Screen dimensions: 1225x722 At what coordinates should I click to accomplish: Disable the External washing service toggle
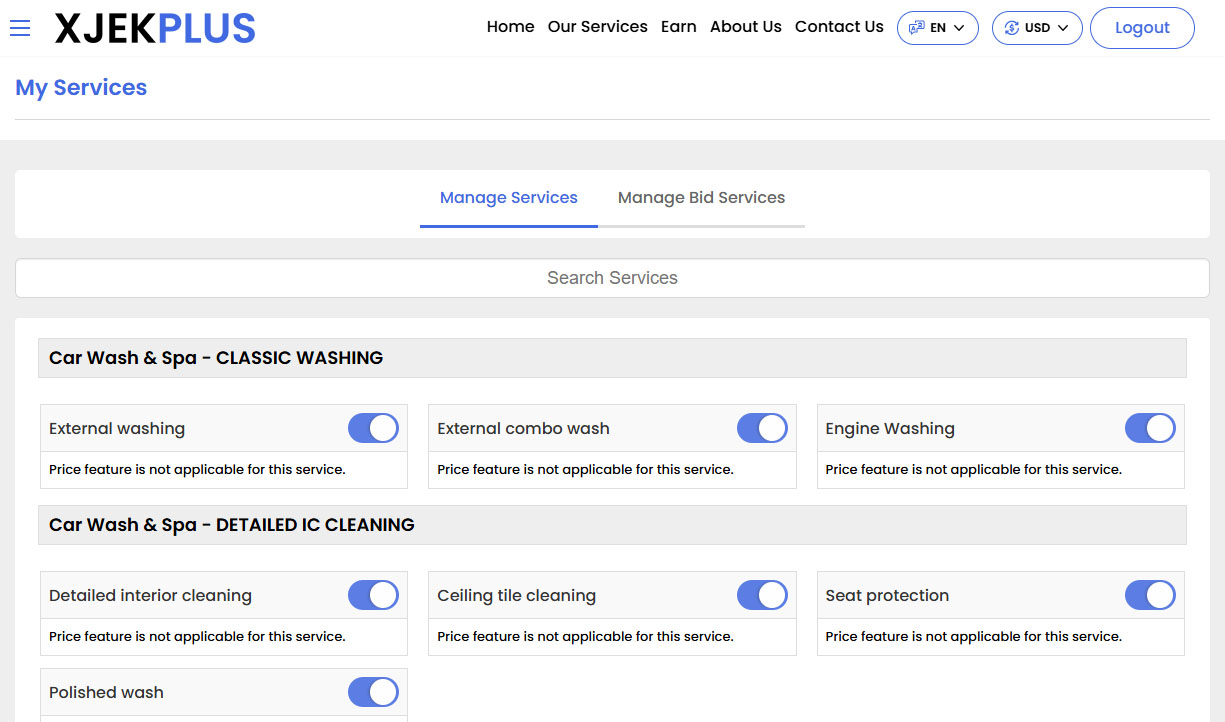pyautogui.click(x=373, y=428)
